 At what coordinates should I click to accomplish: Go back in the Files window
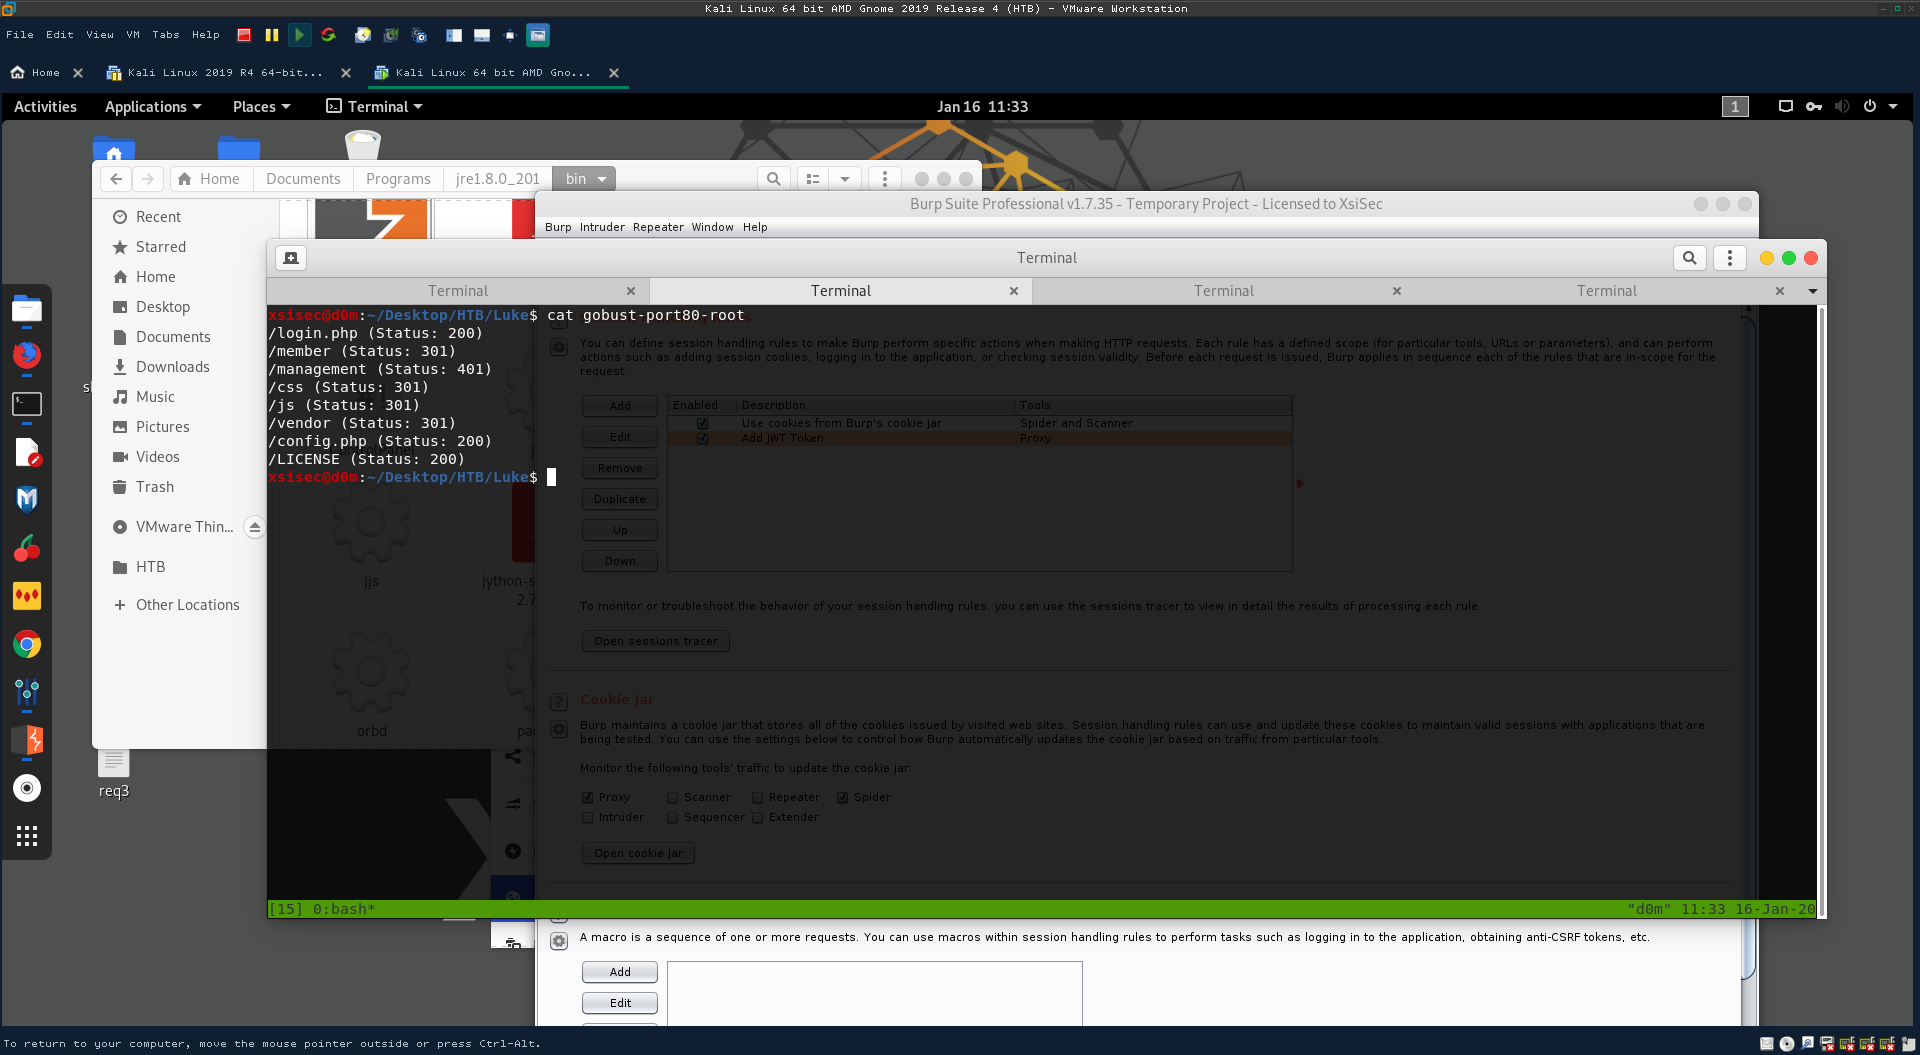116,179
